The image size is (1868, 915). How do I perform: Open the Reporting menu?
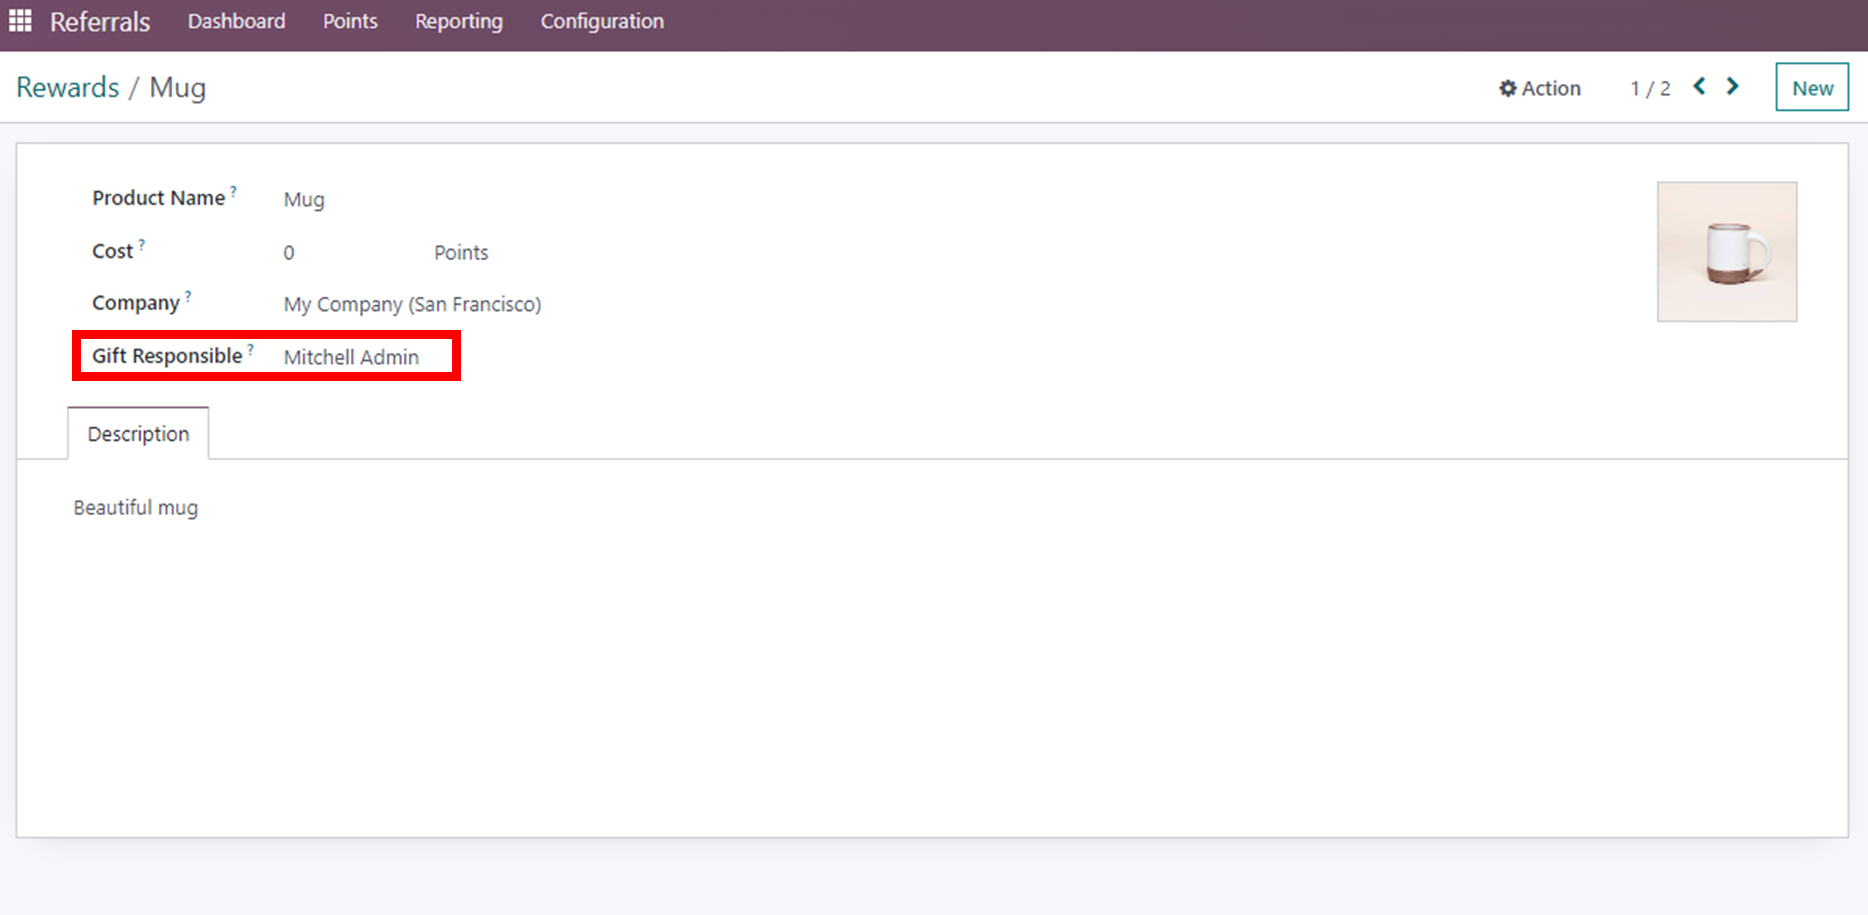(459, 21)
